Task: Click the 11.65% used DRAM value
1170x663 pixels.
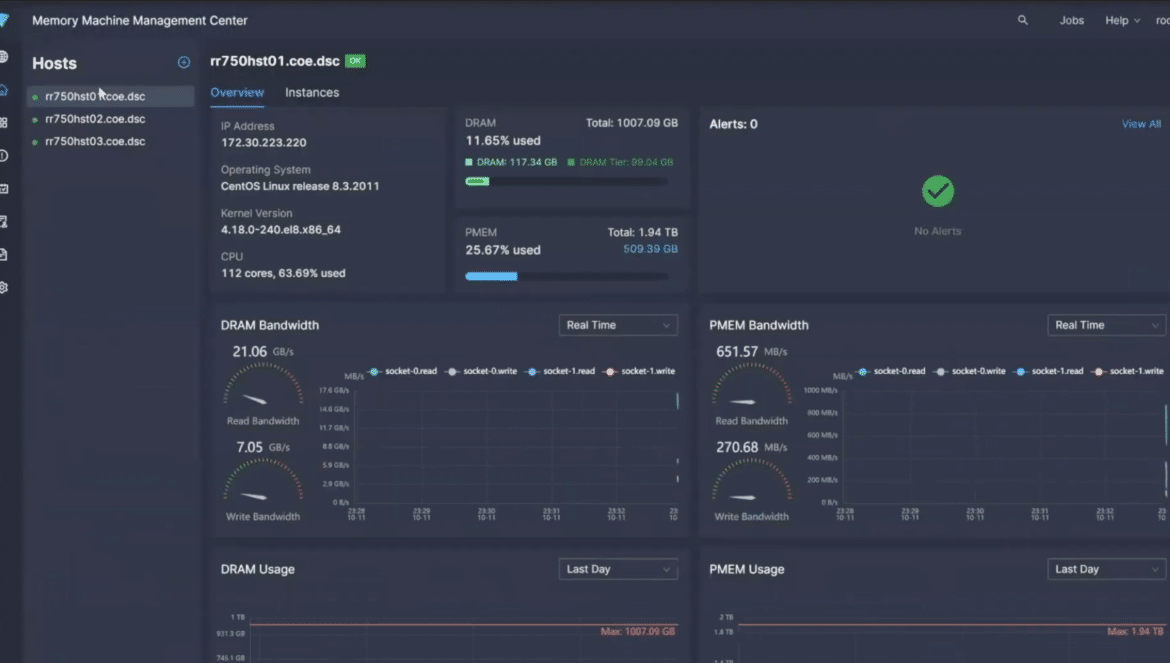Action: (503, 140)
